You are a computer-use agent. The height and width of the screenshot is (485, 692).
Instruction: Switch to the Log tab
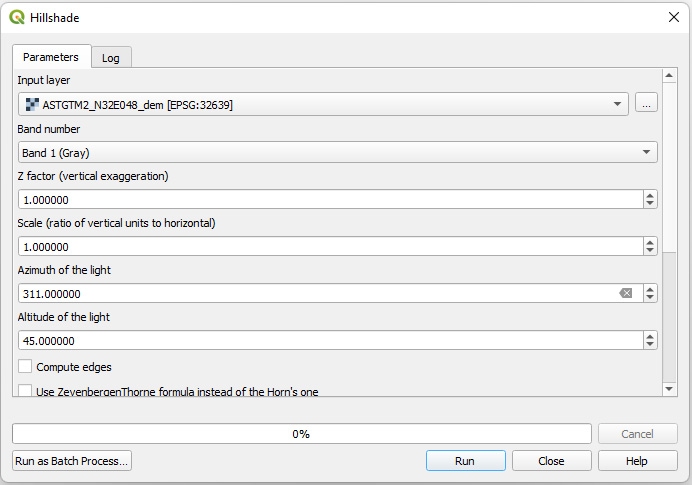click(111, 58)
